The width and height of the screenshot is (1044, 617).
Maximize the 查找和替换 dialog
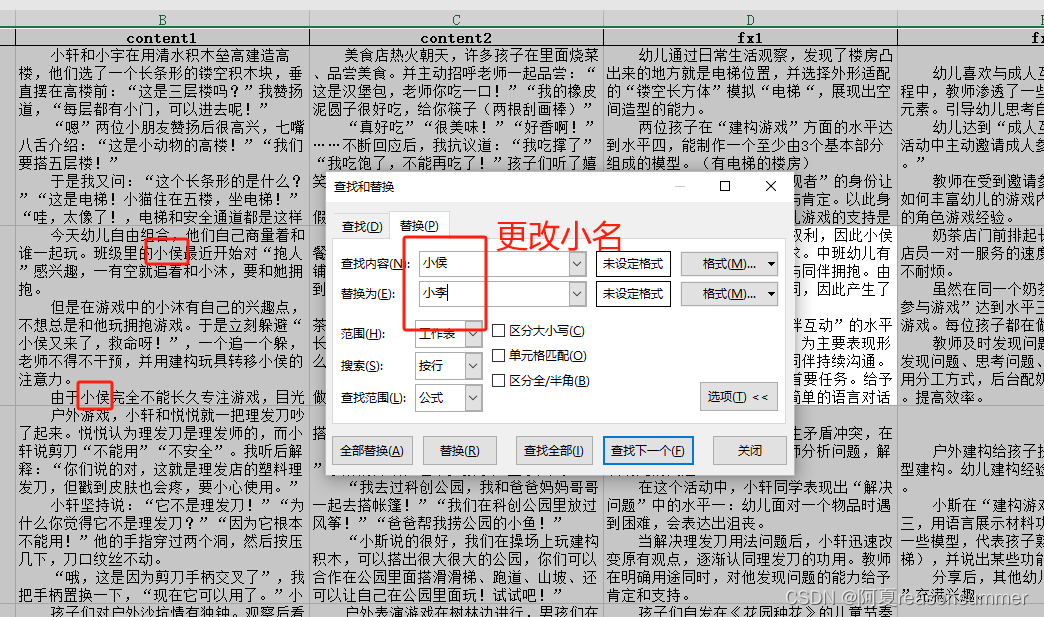click(x=725, y=186)
